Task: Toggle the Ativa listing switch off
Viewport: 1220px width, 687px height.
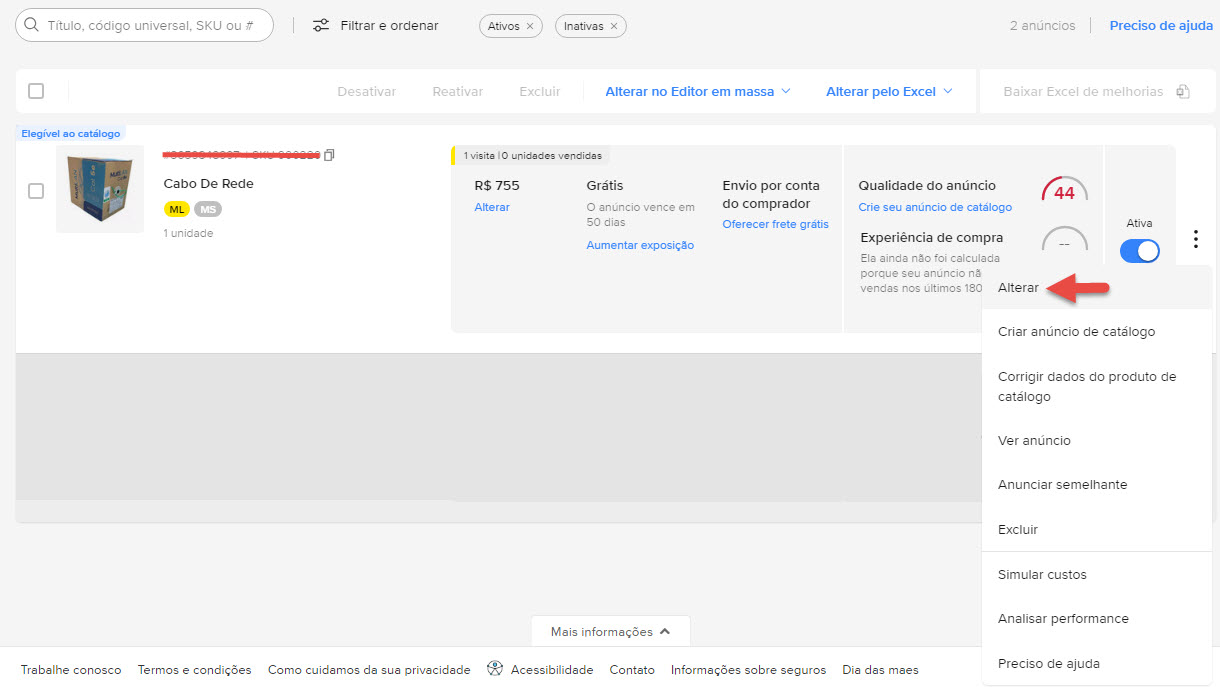Action: 1139,251
